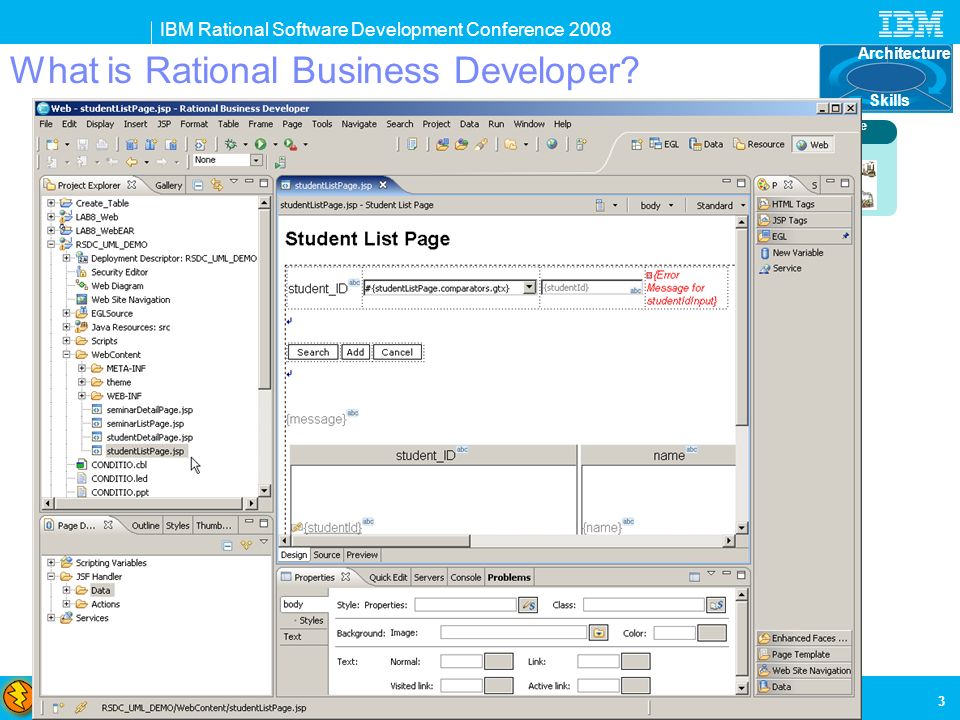Click the studentId input field on page
Image resolution: width=960 pixels, height=720 pixels.
pos(592,287)
